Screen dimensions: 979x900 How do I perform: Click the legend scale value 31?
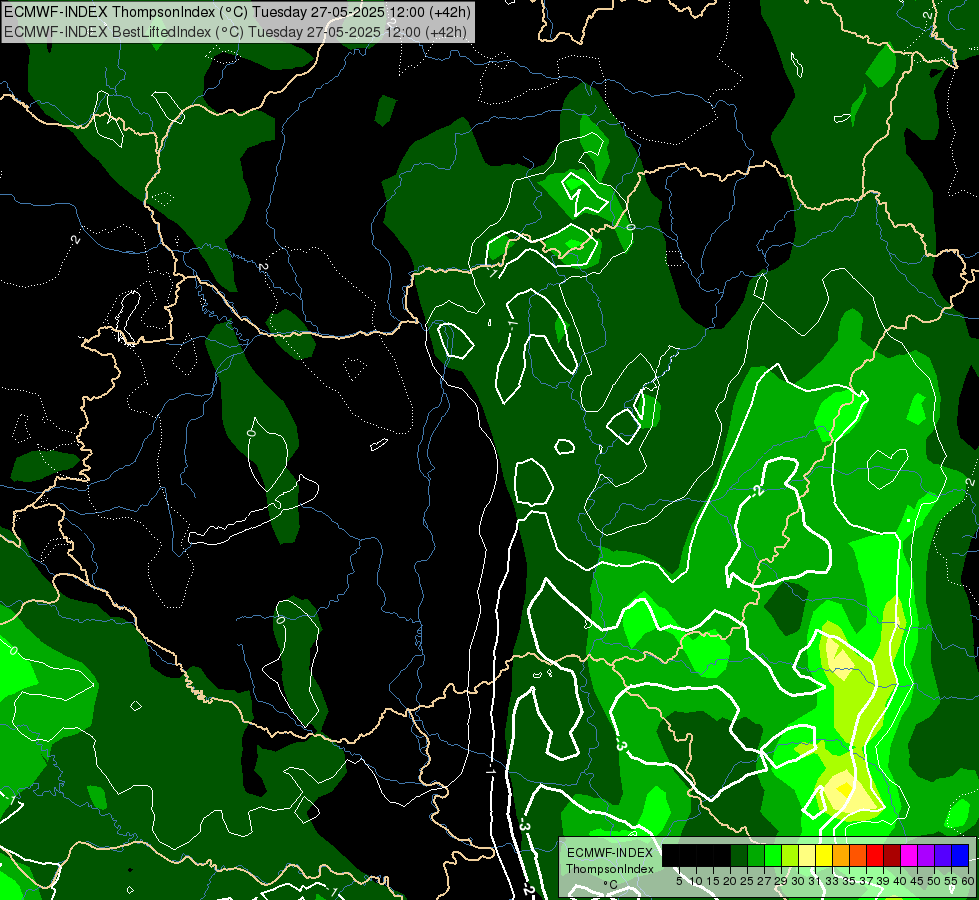(815, 881)
